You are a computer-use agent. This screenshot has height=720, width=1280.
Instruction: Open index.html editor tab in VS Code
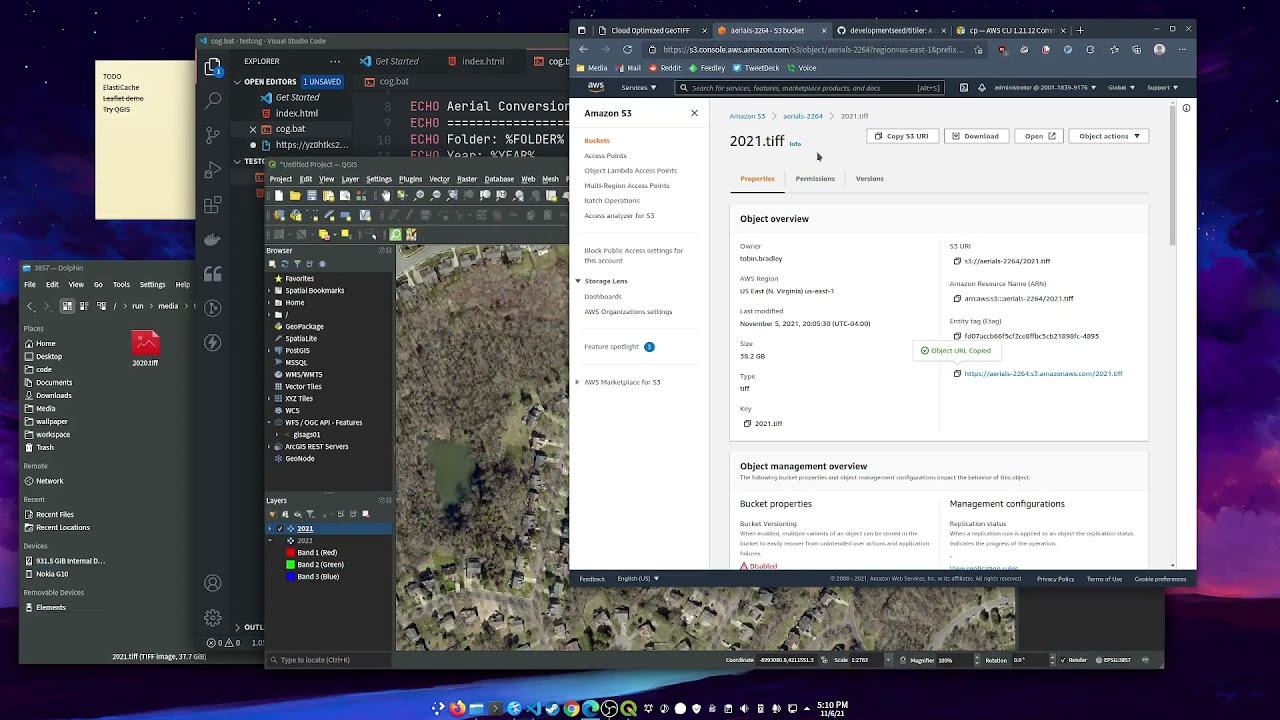pos(483,61)
